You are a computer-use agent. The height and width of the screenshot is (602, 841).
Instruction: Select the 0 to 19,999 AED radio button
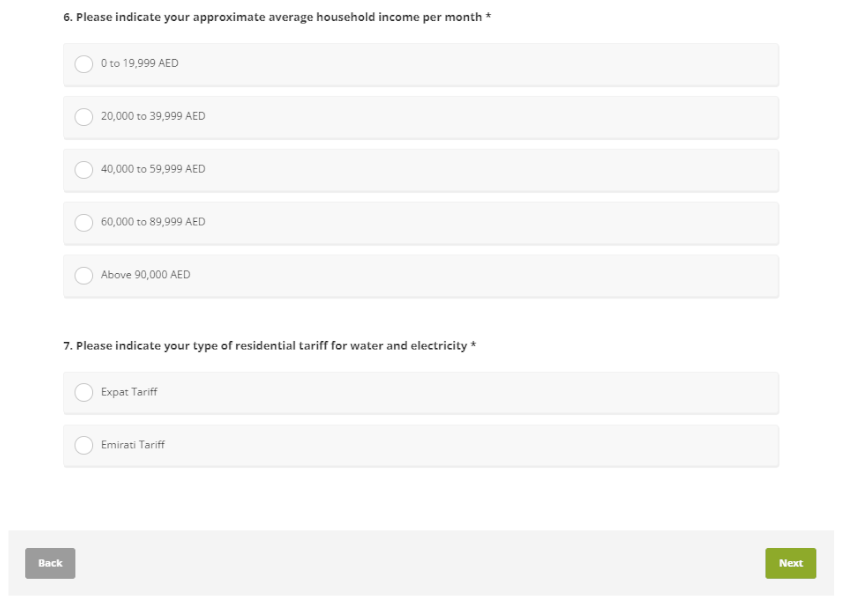pyautogui.click(x=84, y=64)
